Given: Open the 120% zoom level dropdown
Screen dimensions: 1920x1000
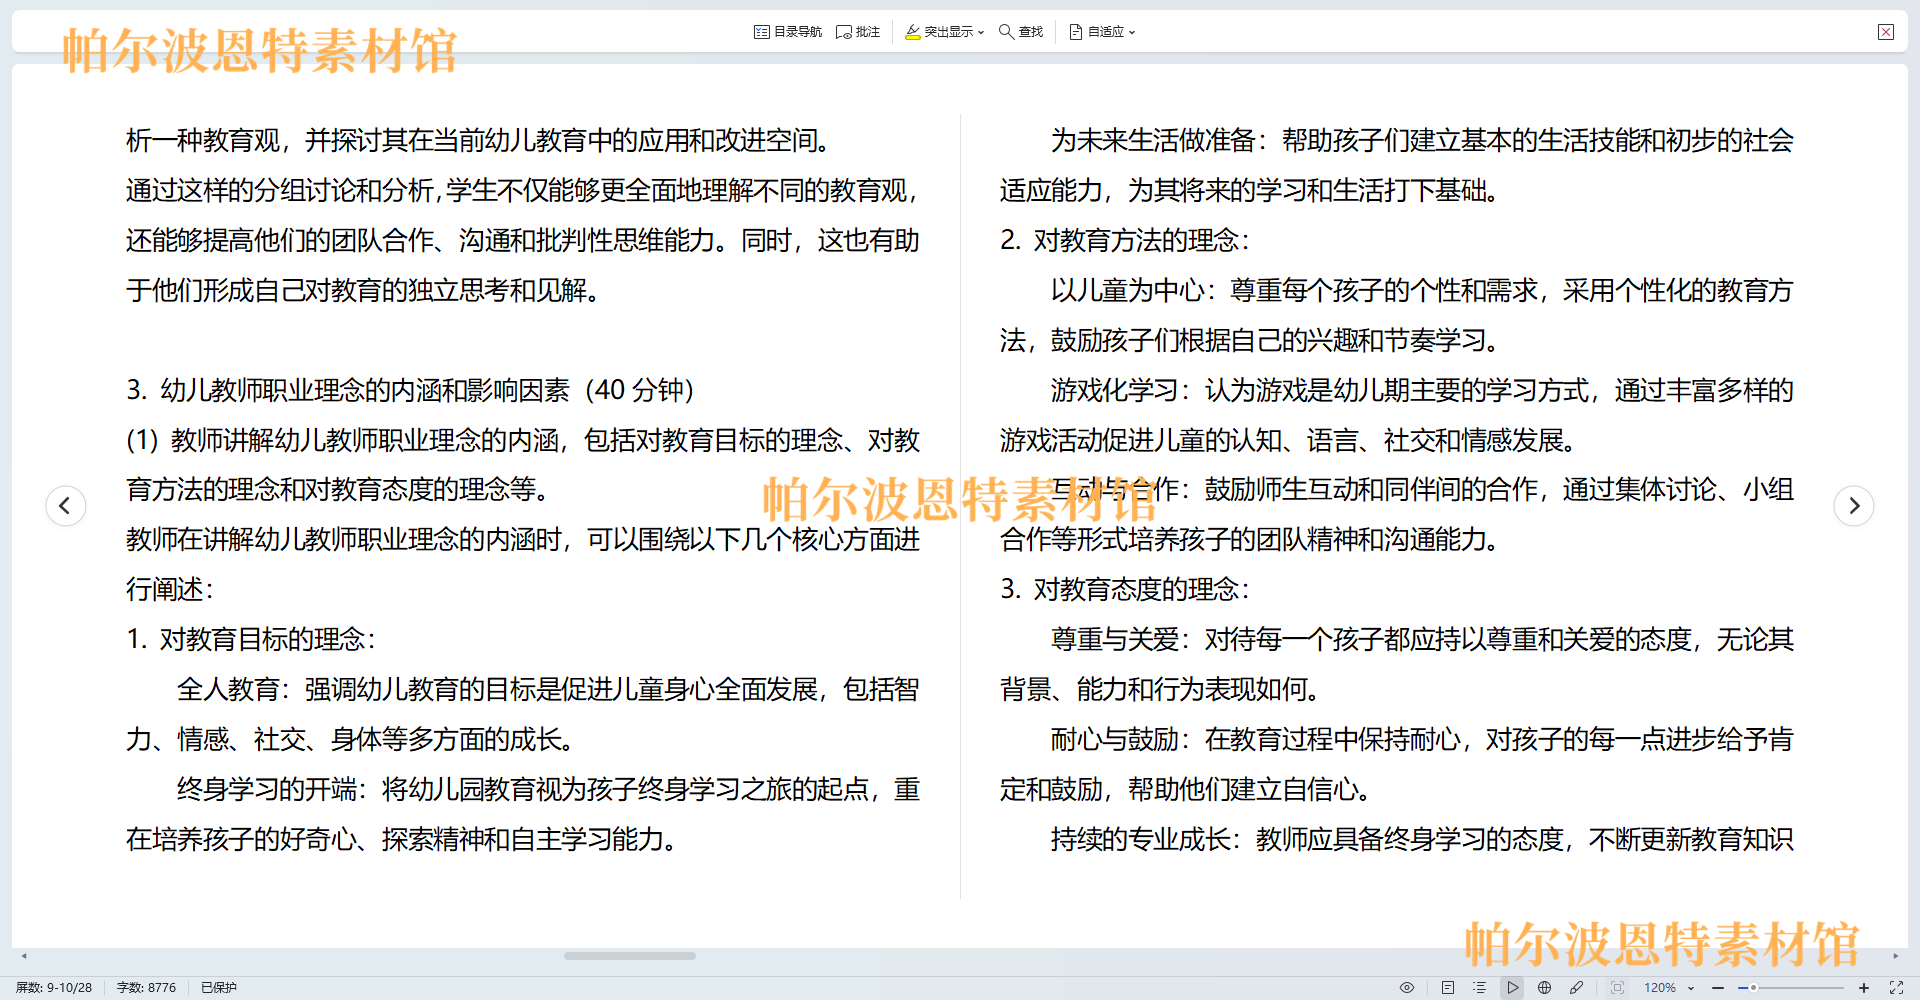Looking at the screenshot, I should pyautogui.click(x=1670, y=987).
